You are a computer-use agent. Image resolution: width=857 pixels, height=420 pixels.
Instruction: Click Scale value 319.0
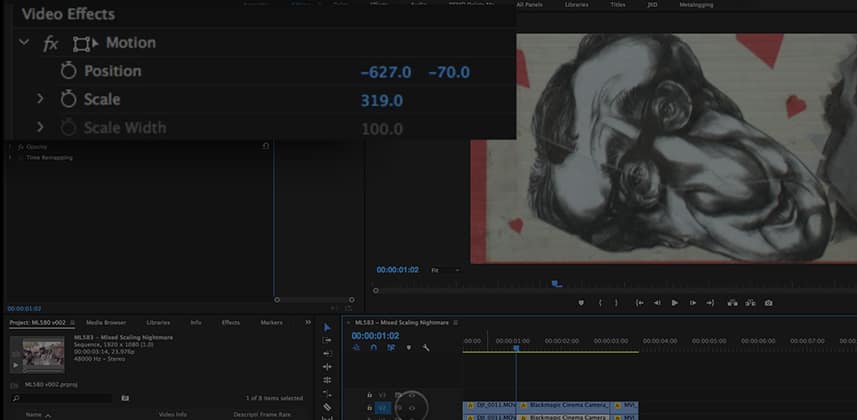pos(381,101)
